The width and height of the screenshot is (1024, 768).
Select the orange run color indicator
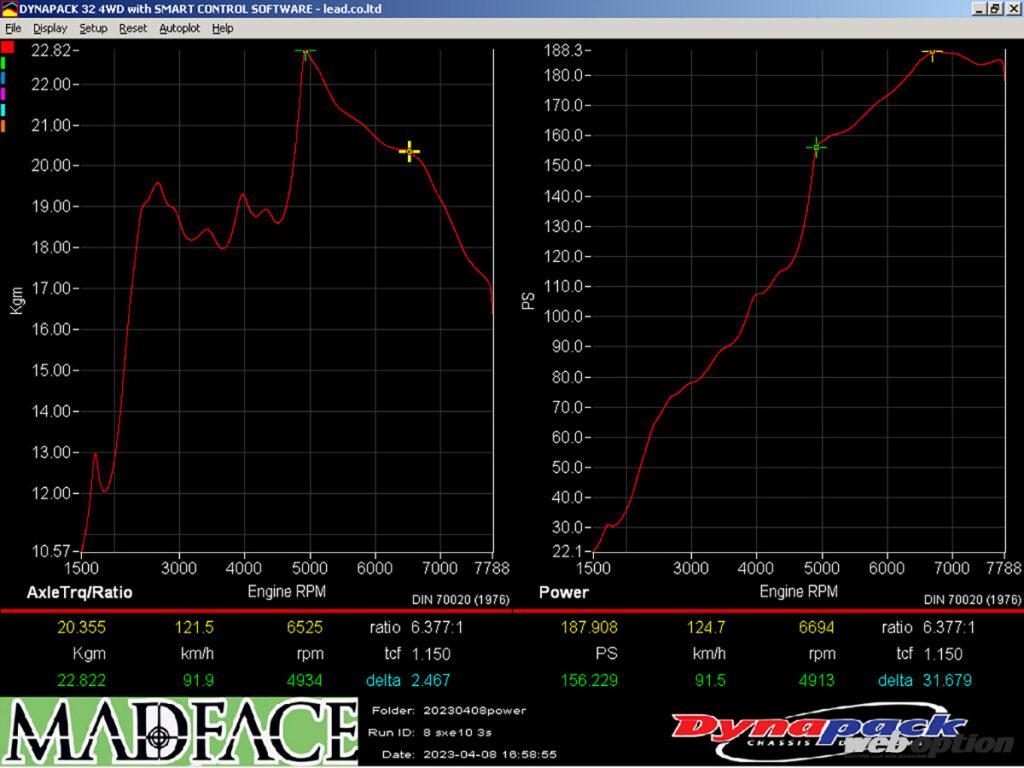(4, 126)
